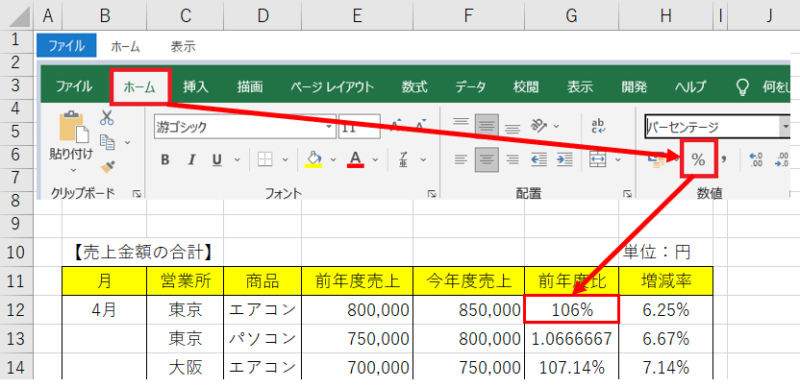800x388 pixels.
Task: Click the orientation (angled ab) icon
Action: point(539,125)
